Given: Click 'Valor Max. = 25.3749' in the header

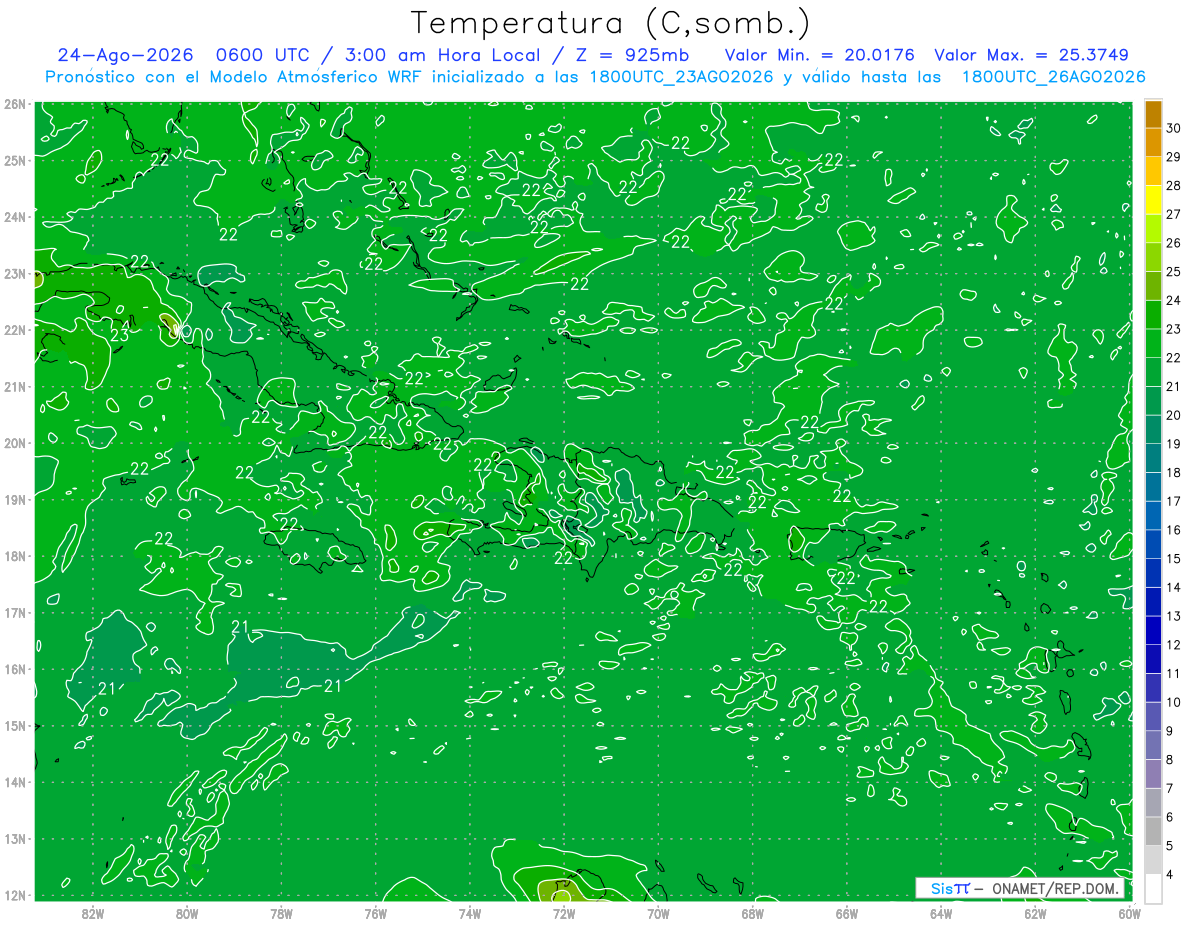Looking at the screenshot, I should tap(1032, 55).
